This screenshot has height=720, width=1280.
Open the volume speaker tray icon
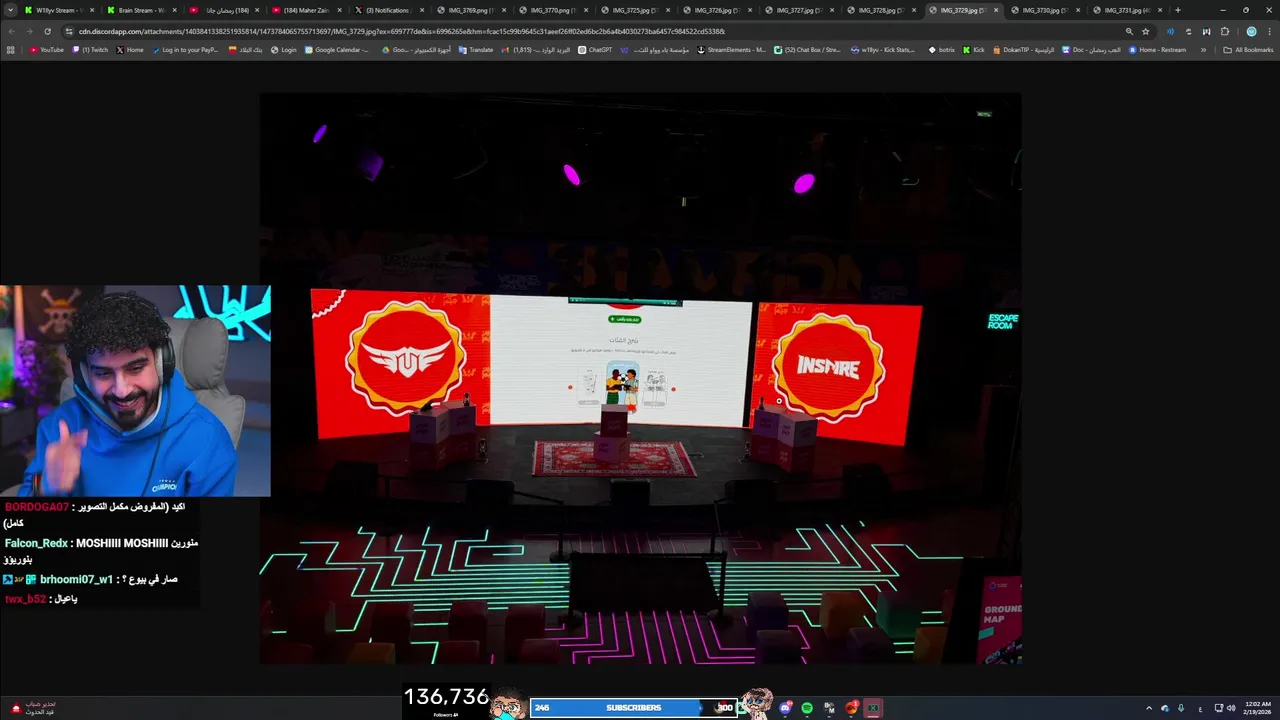pyautogui.click(x=1231, y=708)
